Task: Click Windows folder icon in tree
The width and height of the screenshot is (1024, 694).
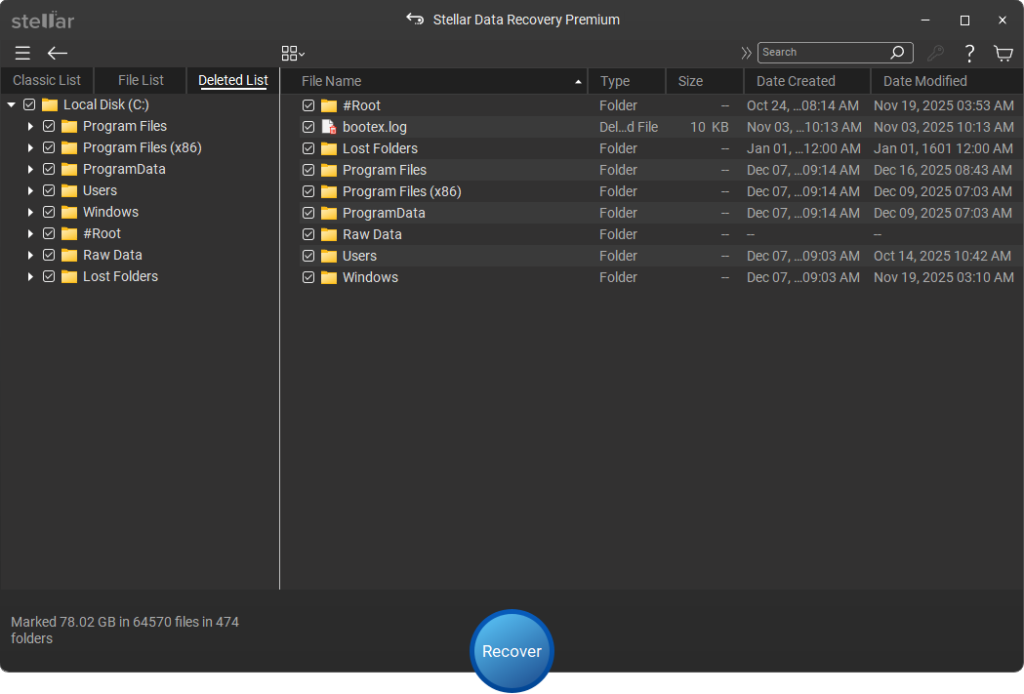Action: (x=69, y=212)
